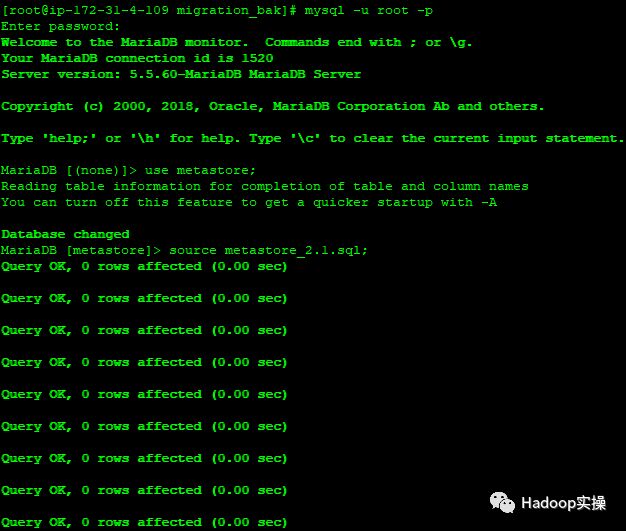
Task: Click the "Enter password:" line
Action: 60,26
